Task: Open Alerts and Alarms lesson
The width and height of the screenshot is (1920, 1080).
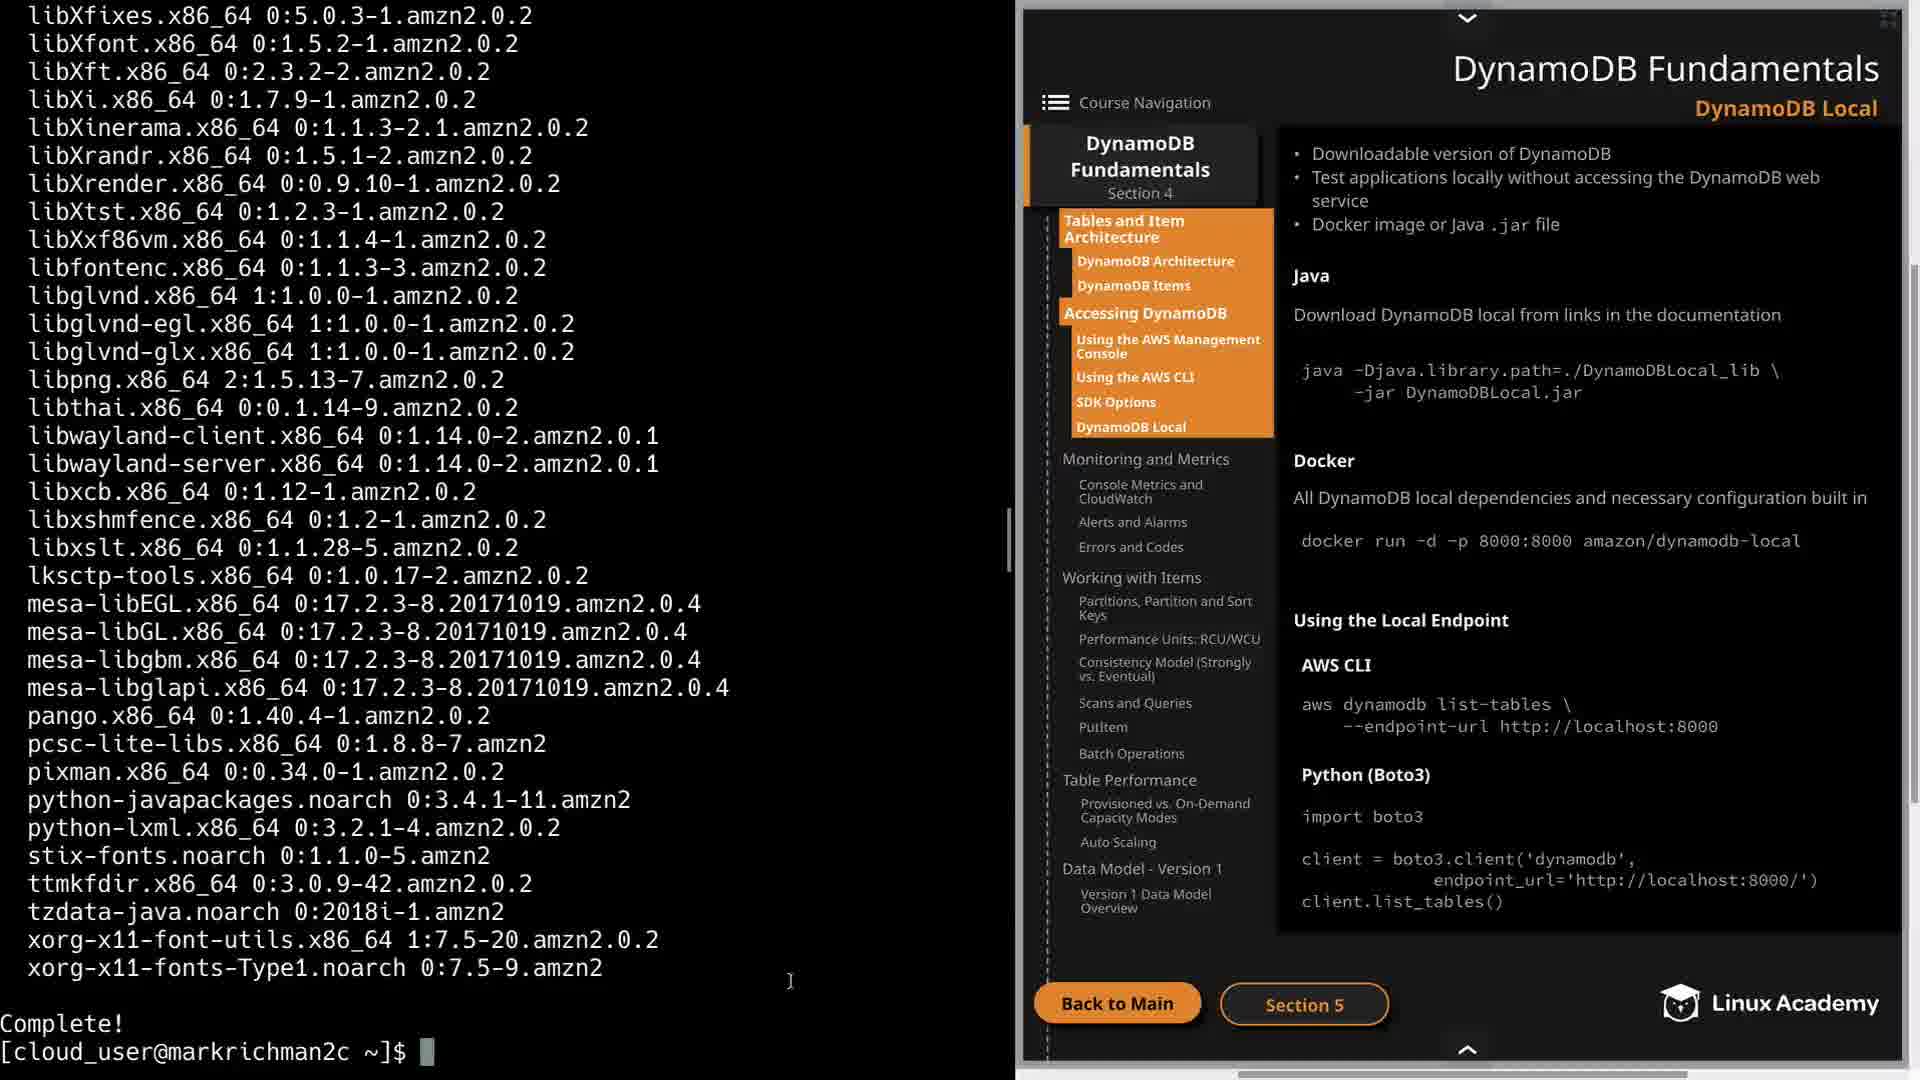Action: [x=1132, y=523]
